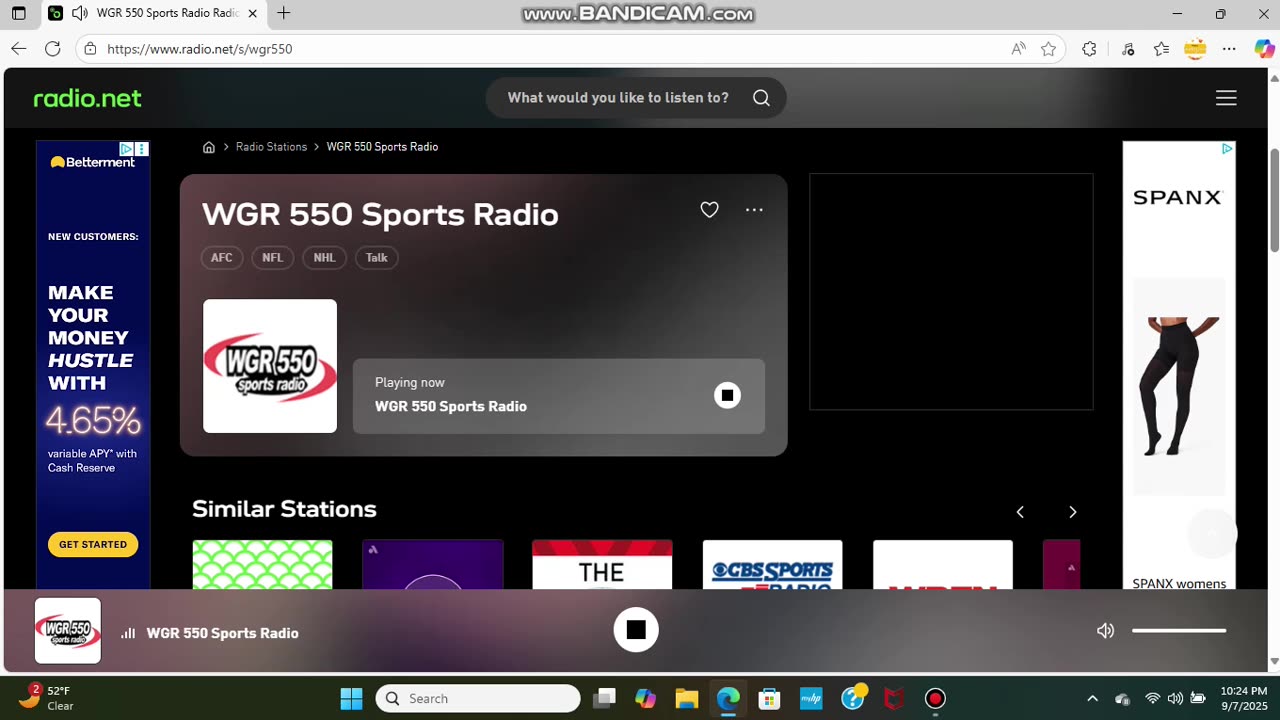Viewport: 1280px width, 720px height.
Task: Open the browser Favorites list icon
Action: [x=1161, y=49]
